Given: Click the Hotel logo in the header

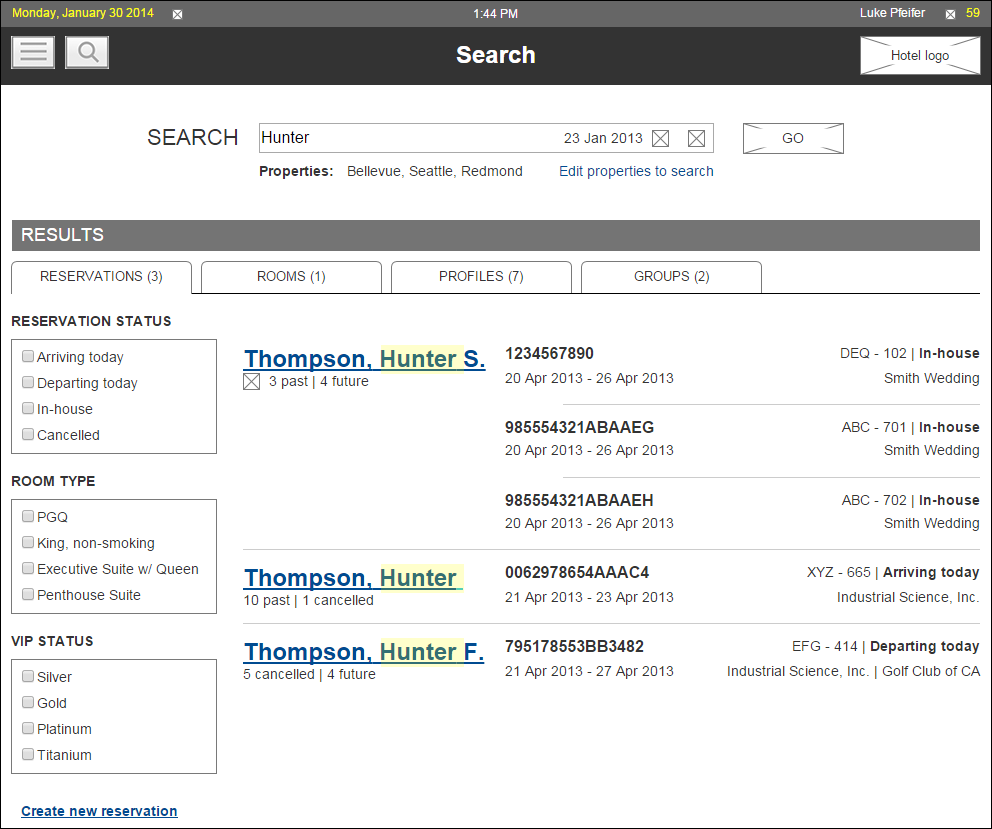Looking at the screenshot, I should pyautogui.click(x=919, y=55).
